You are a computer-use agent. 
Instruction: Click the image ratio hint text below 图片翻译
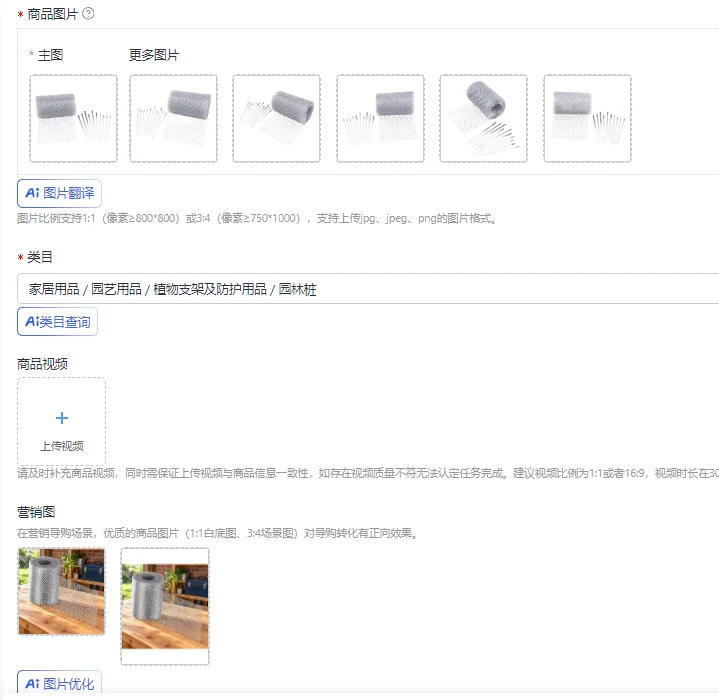[258, 218]
